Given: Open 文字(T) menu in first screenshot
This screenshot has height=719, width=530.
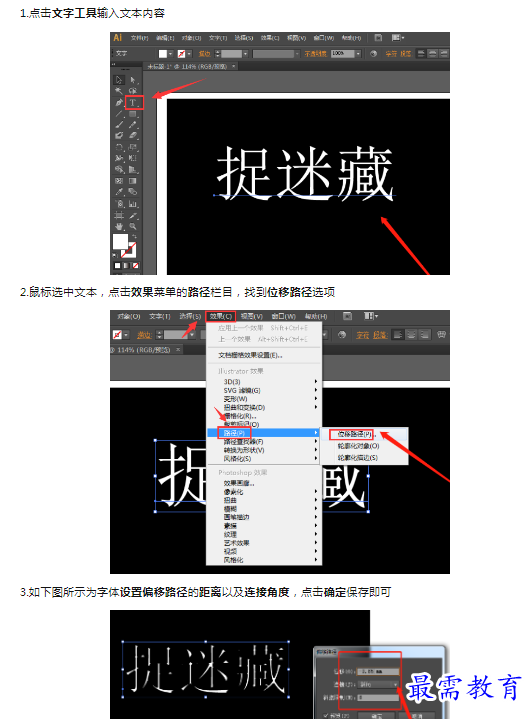Looking at the screenshot, I should point(218,38).
